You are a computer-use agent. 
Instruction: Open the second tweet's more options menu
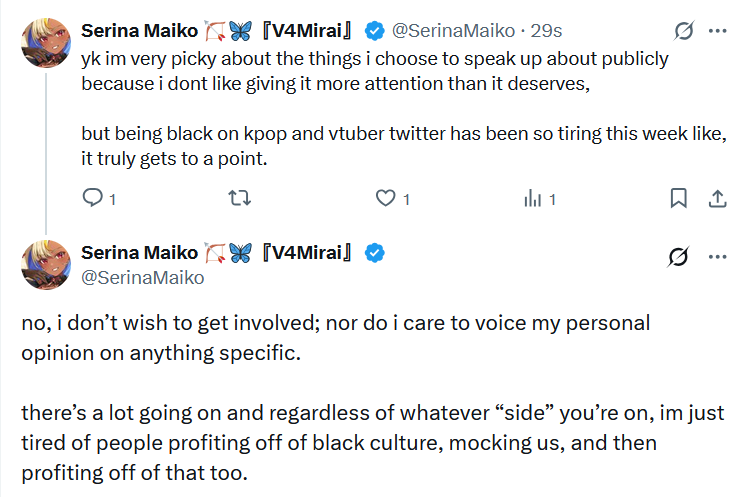point(717,256)
